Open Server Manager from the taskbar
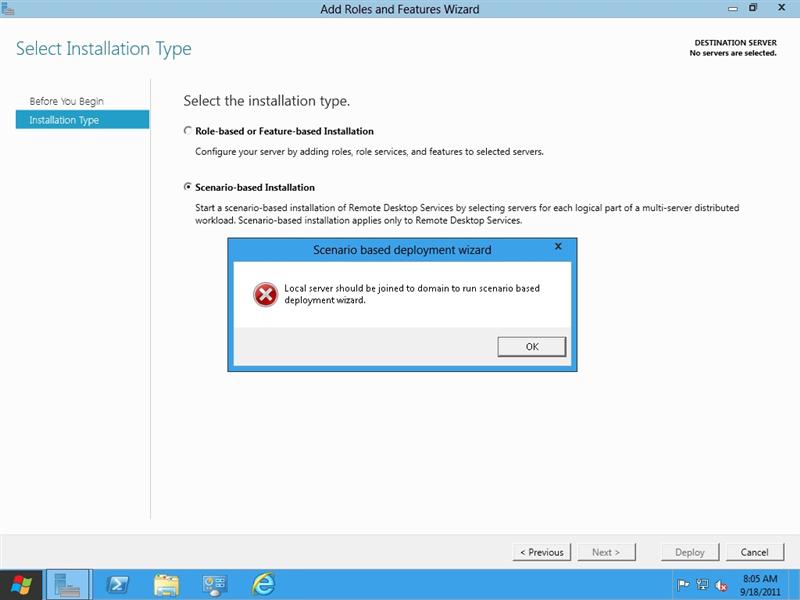 [69, 585]
